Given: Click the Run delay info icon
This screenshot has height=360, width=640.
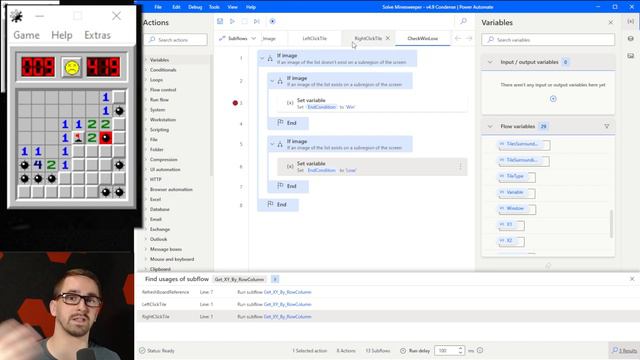Looking at the screenshot, I should (480, 350).
